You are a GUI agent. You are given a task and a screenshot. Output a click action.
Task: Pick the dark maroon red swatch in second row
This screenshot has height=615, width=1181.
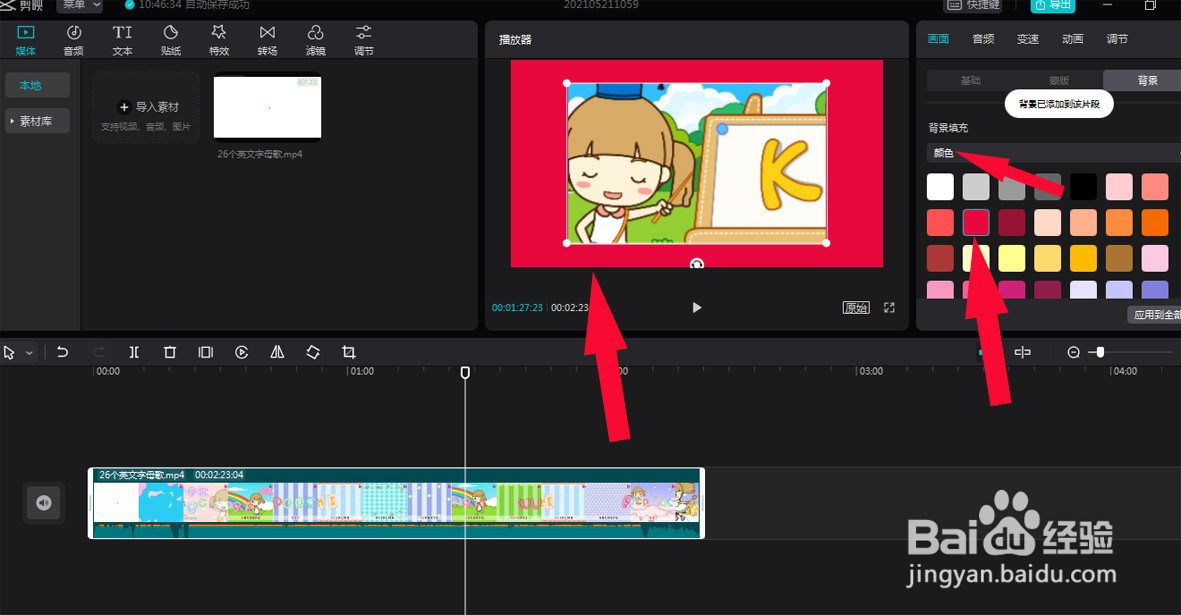pos(1012,223)
